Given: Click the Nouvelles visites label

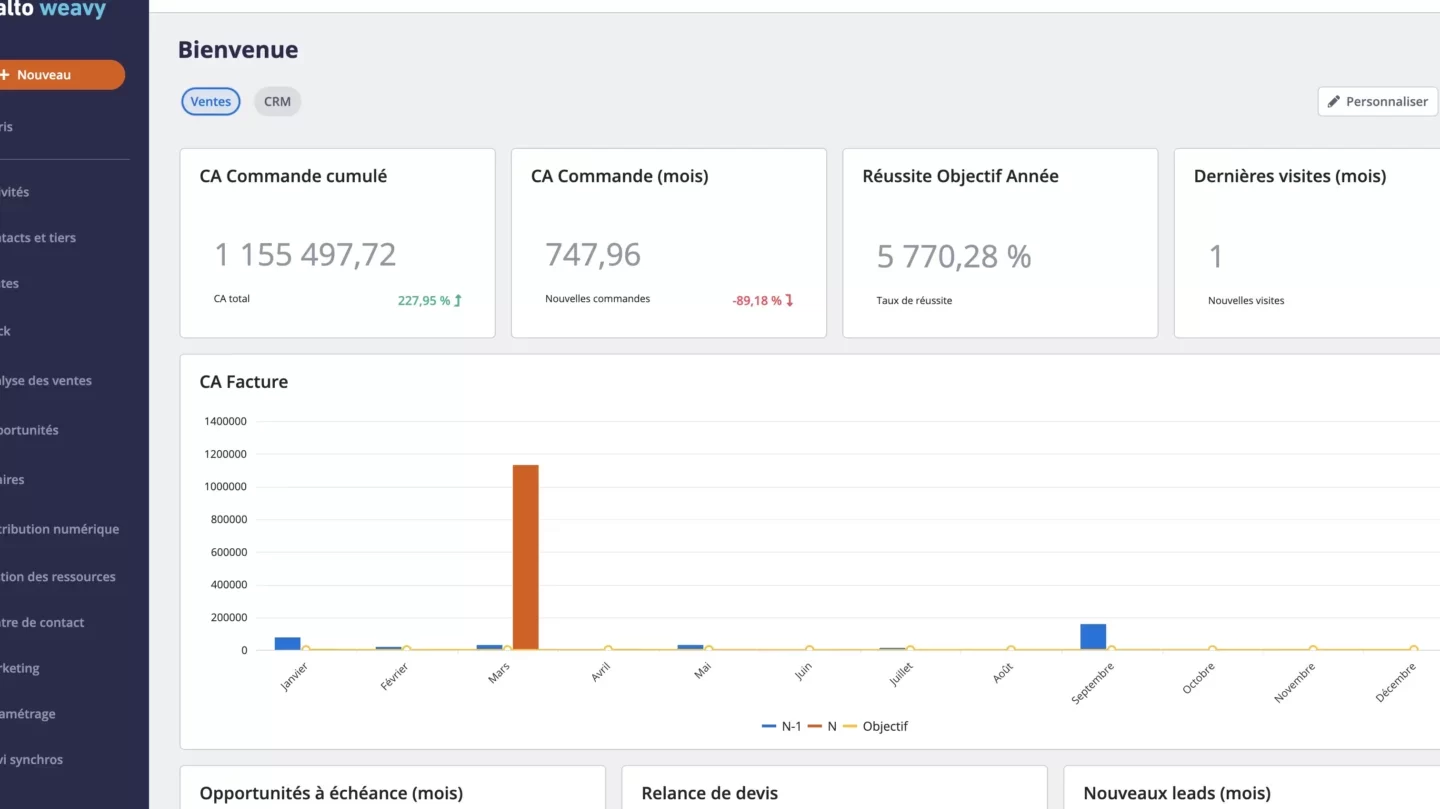Looking at the screenshot, I should pos(1246,300).
